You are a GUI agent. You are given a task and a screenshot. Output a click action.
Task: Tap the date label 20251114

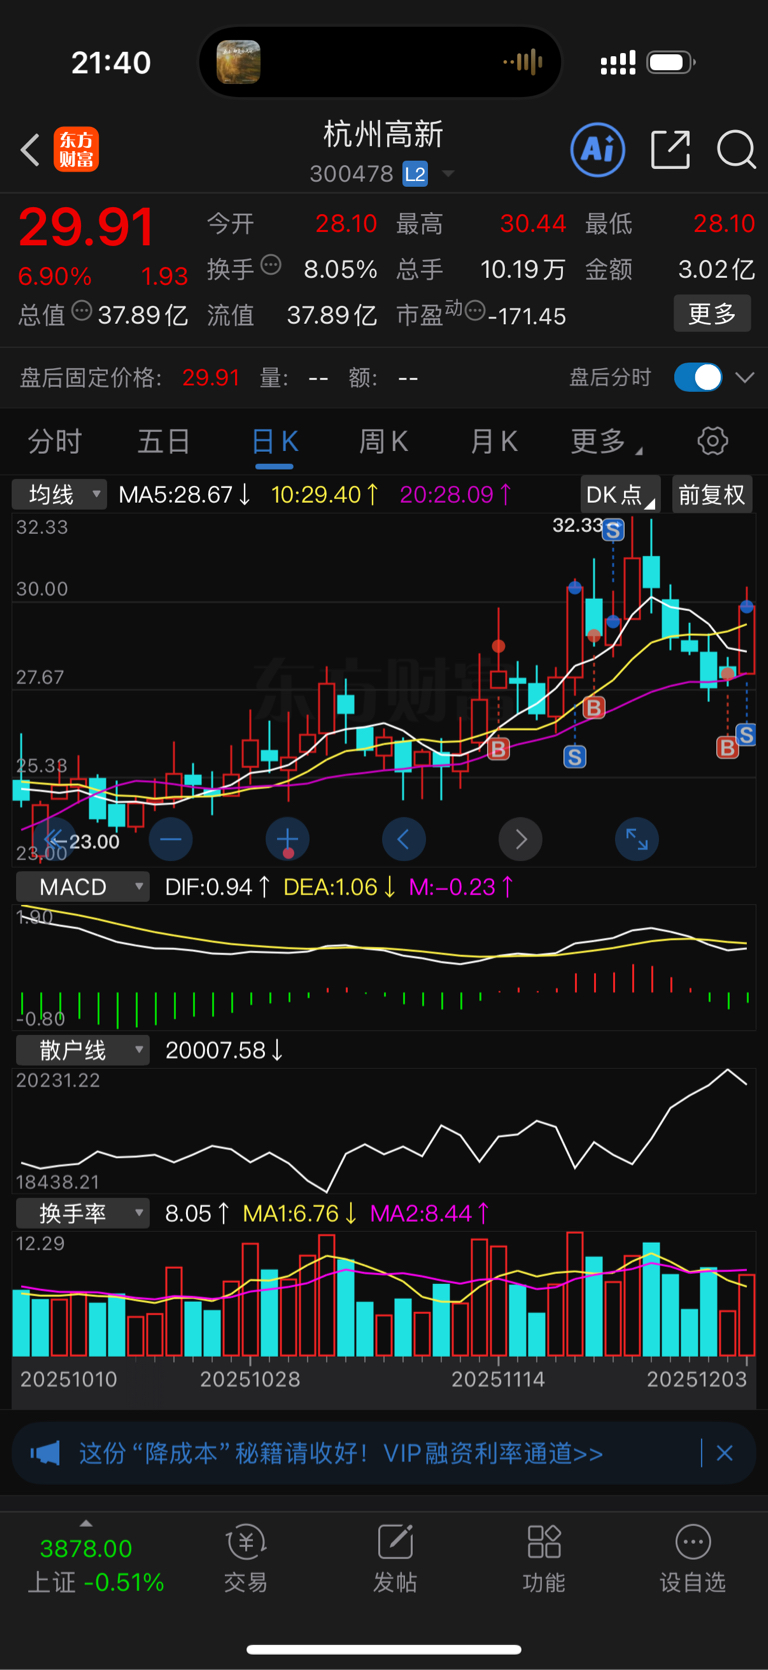click(x=498, y=1379)
